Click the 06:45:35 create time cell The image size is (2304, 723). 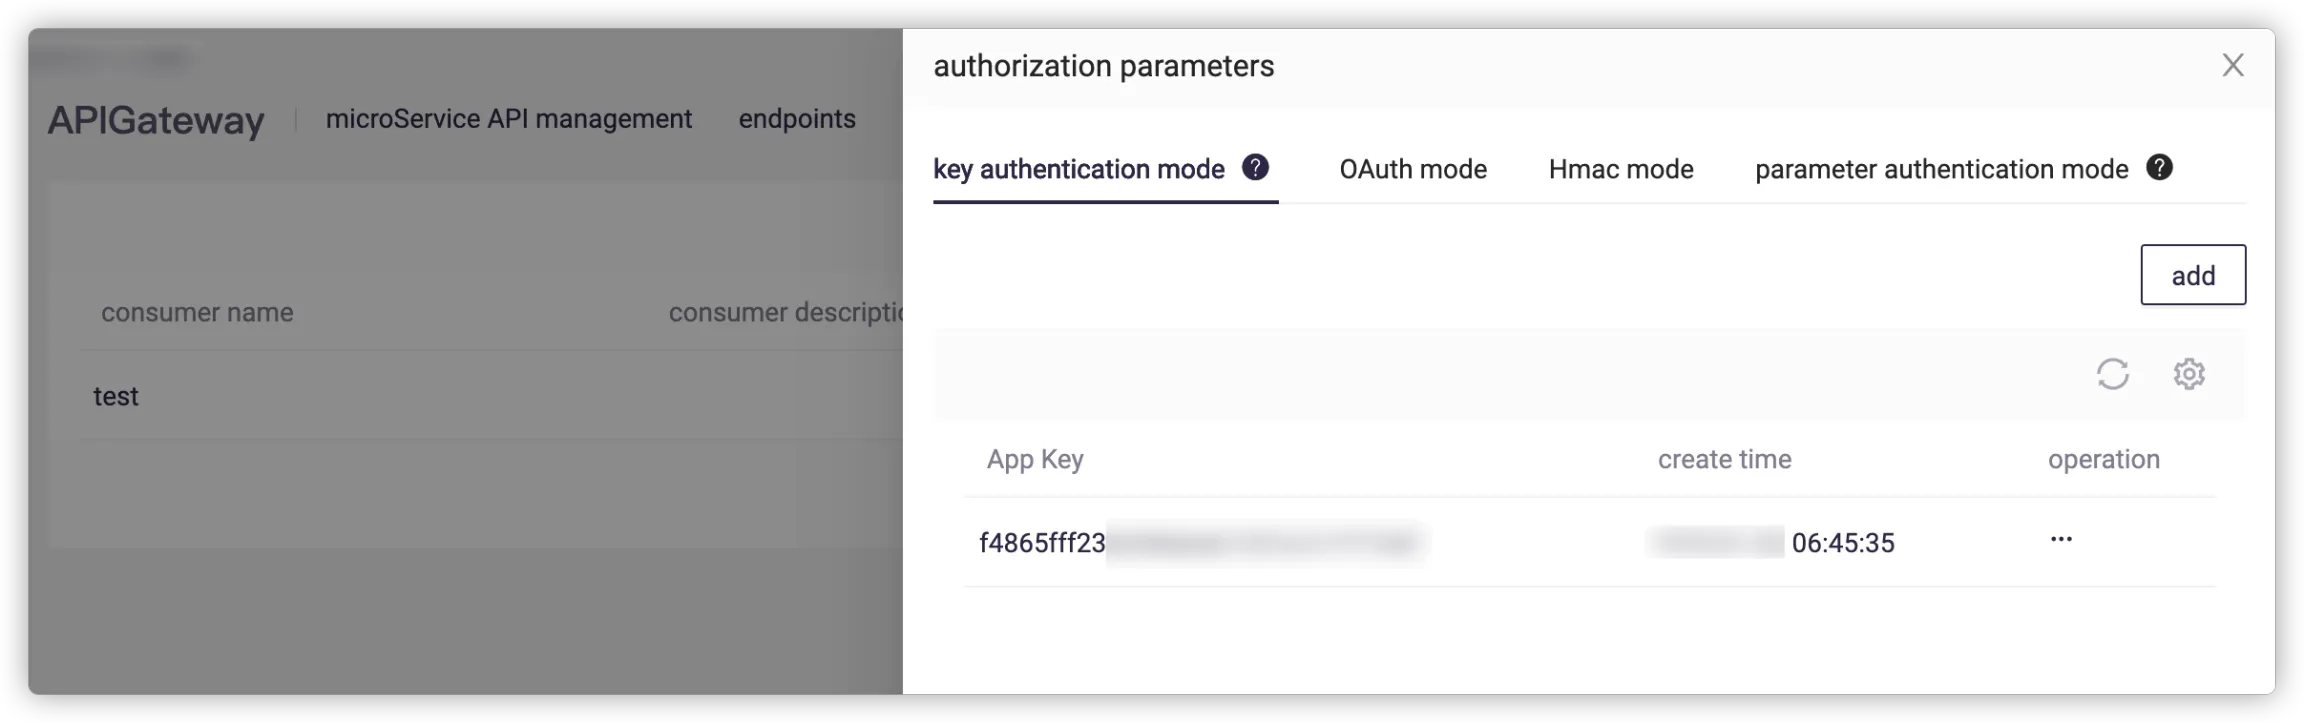[1842, 543]
